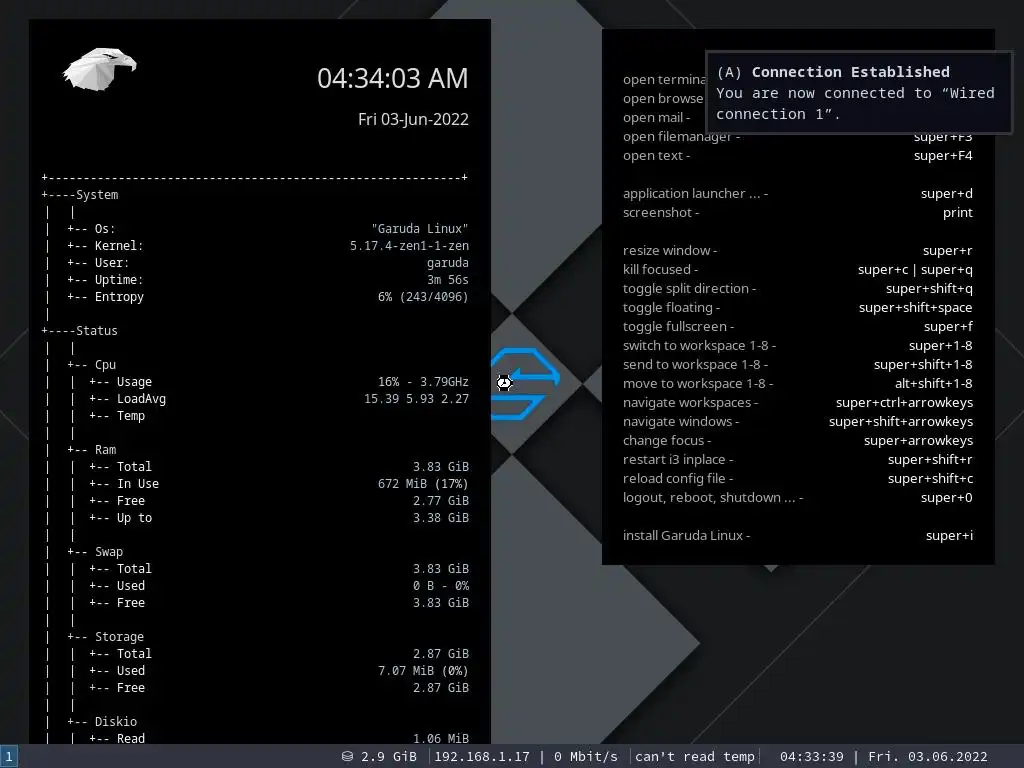1024x768 pixels.
Task: Click the date Fri 03-Jun-2022 in conky
Action: pyautogui.click(x=413, y=120)
